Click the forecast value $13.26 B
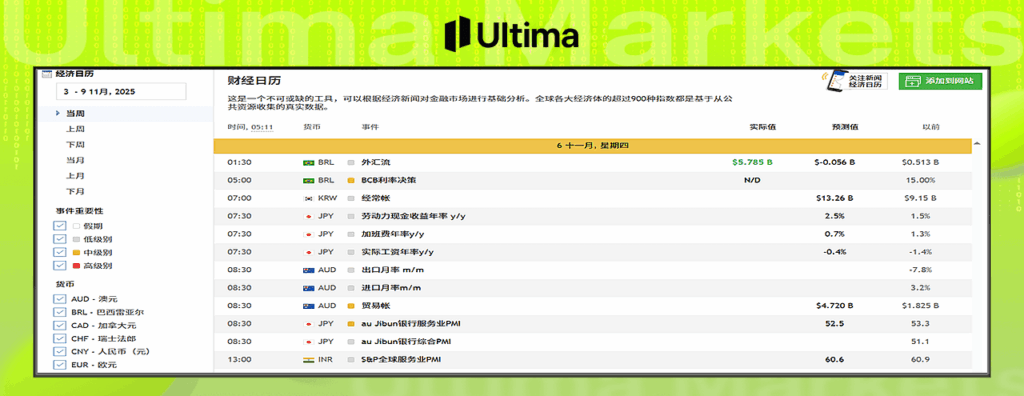The image size is (1024, 396). click(835, 198)
